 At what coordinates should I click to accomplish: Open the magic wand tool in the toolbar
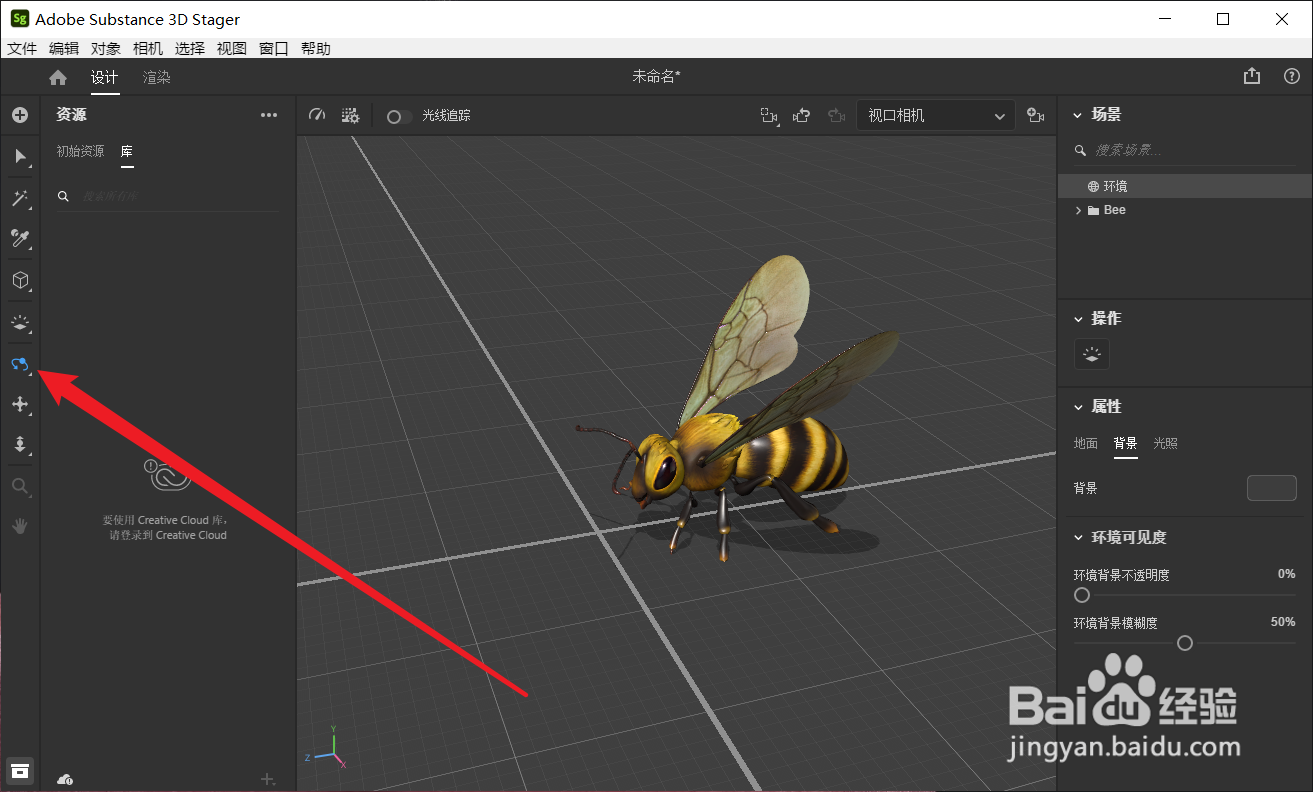[x=20, y=198]
